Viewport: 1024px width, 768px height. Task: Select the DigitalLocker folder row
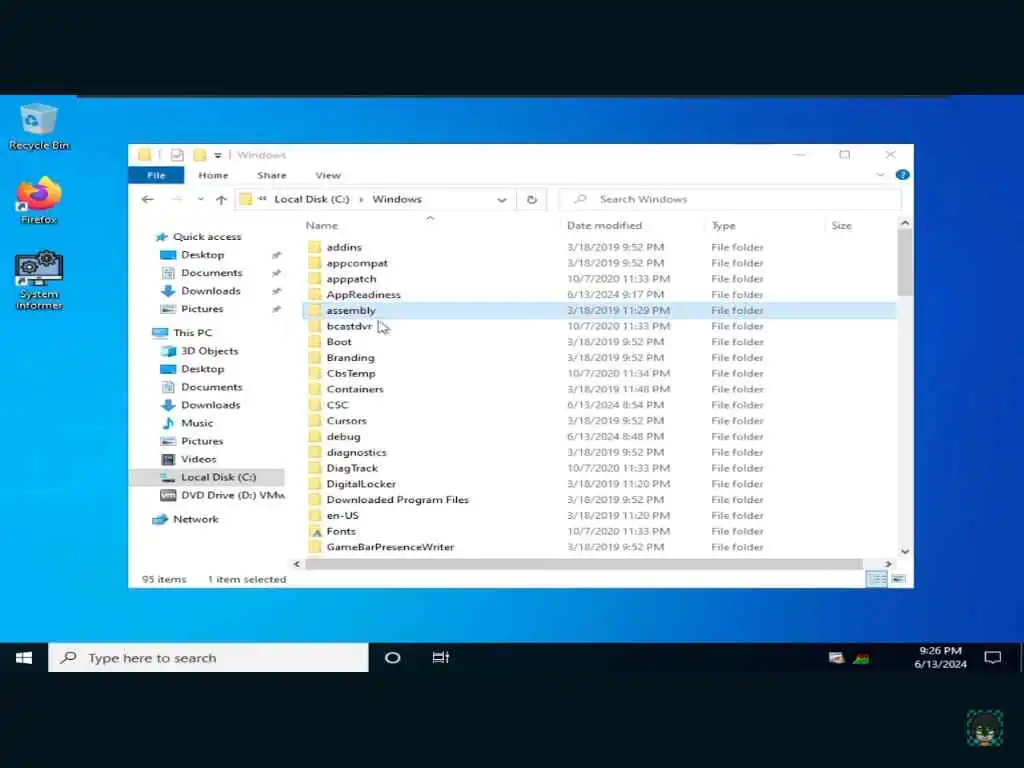[600, 484]
